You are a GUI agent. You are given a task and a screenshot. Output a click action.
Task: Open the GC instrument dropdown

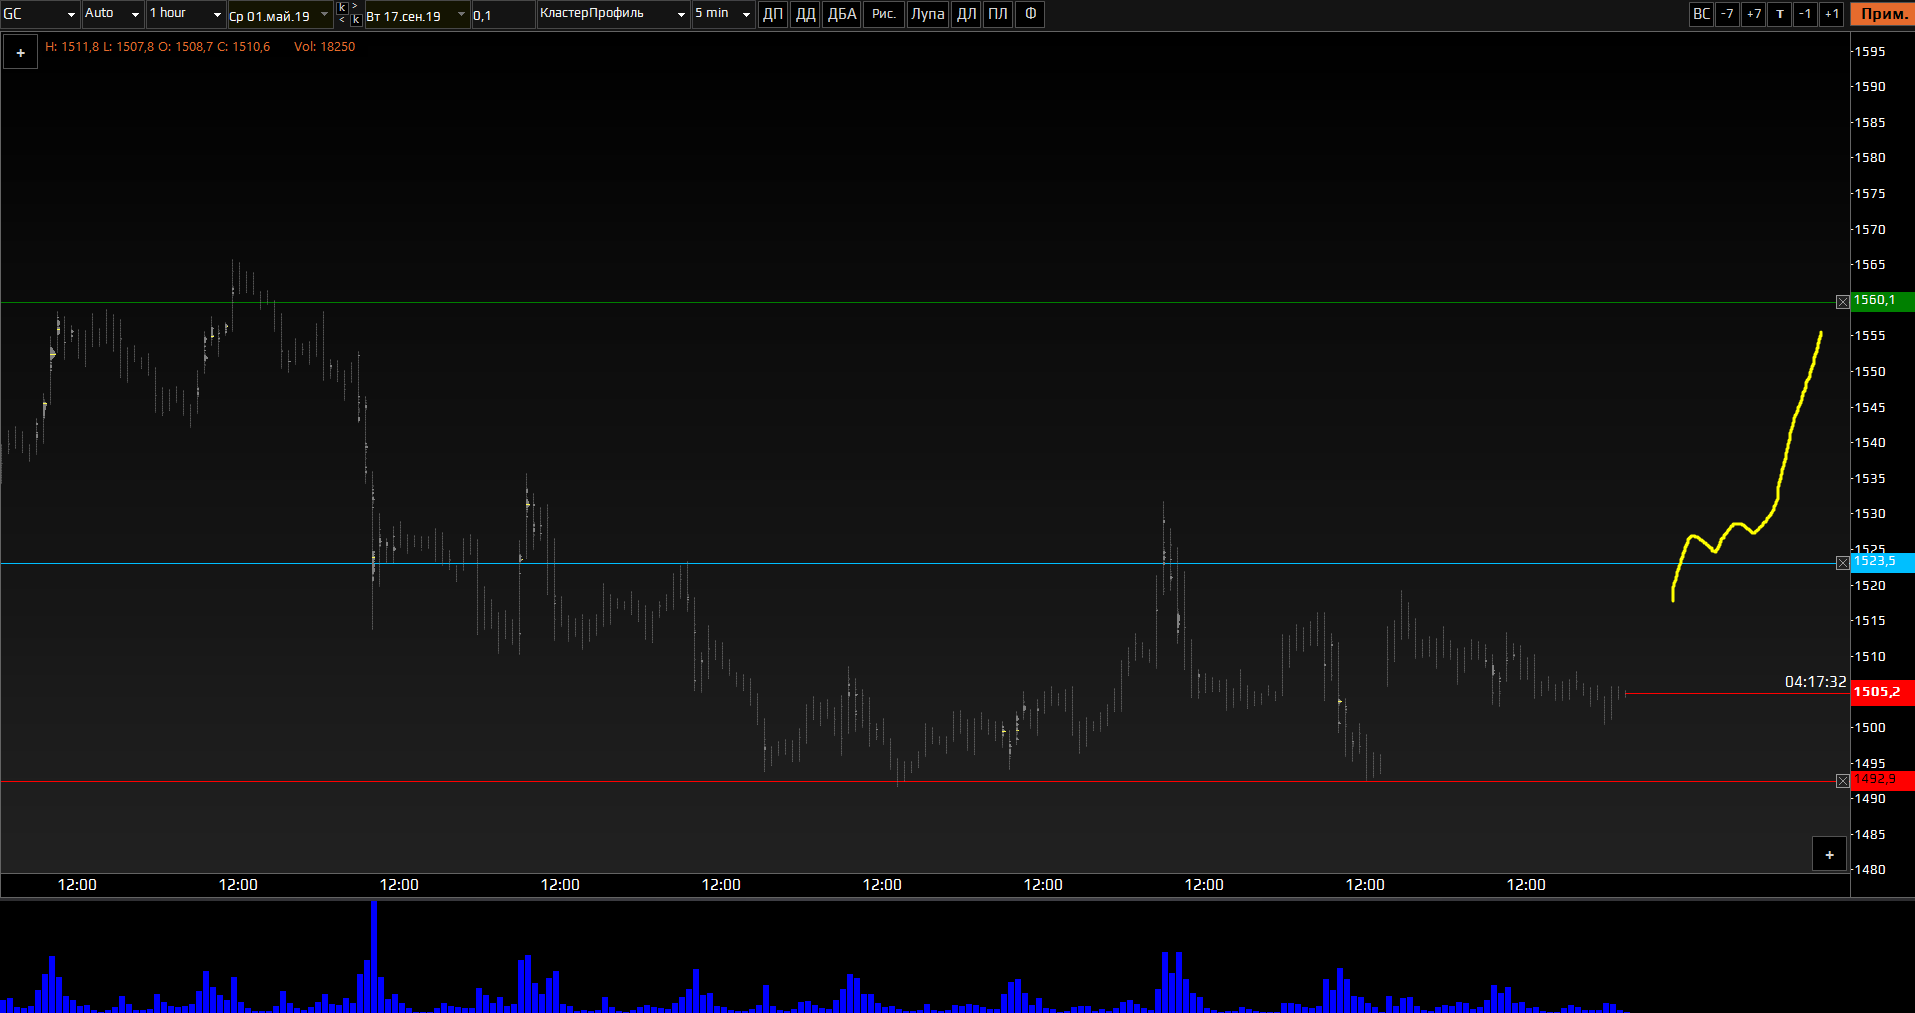(x=40, y=14)
